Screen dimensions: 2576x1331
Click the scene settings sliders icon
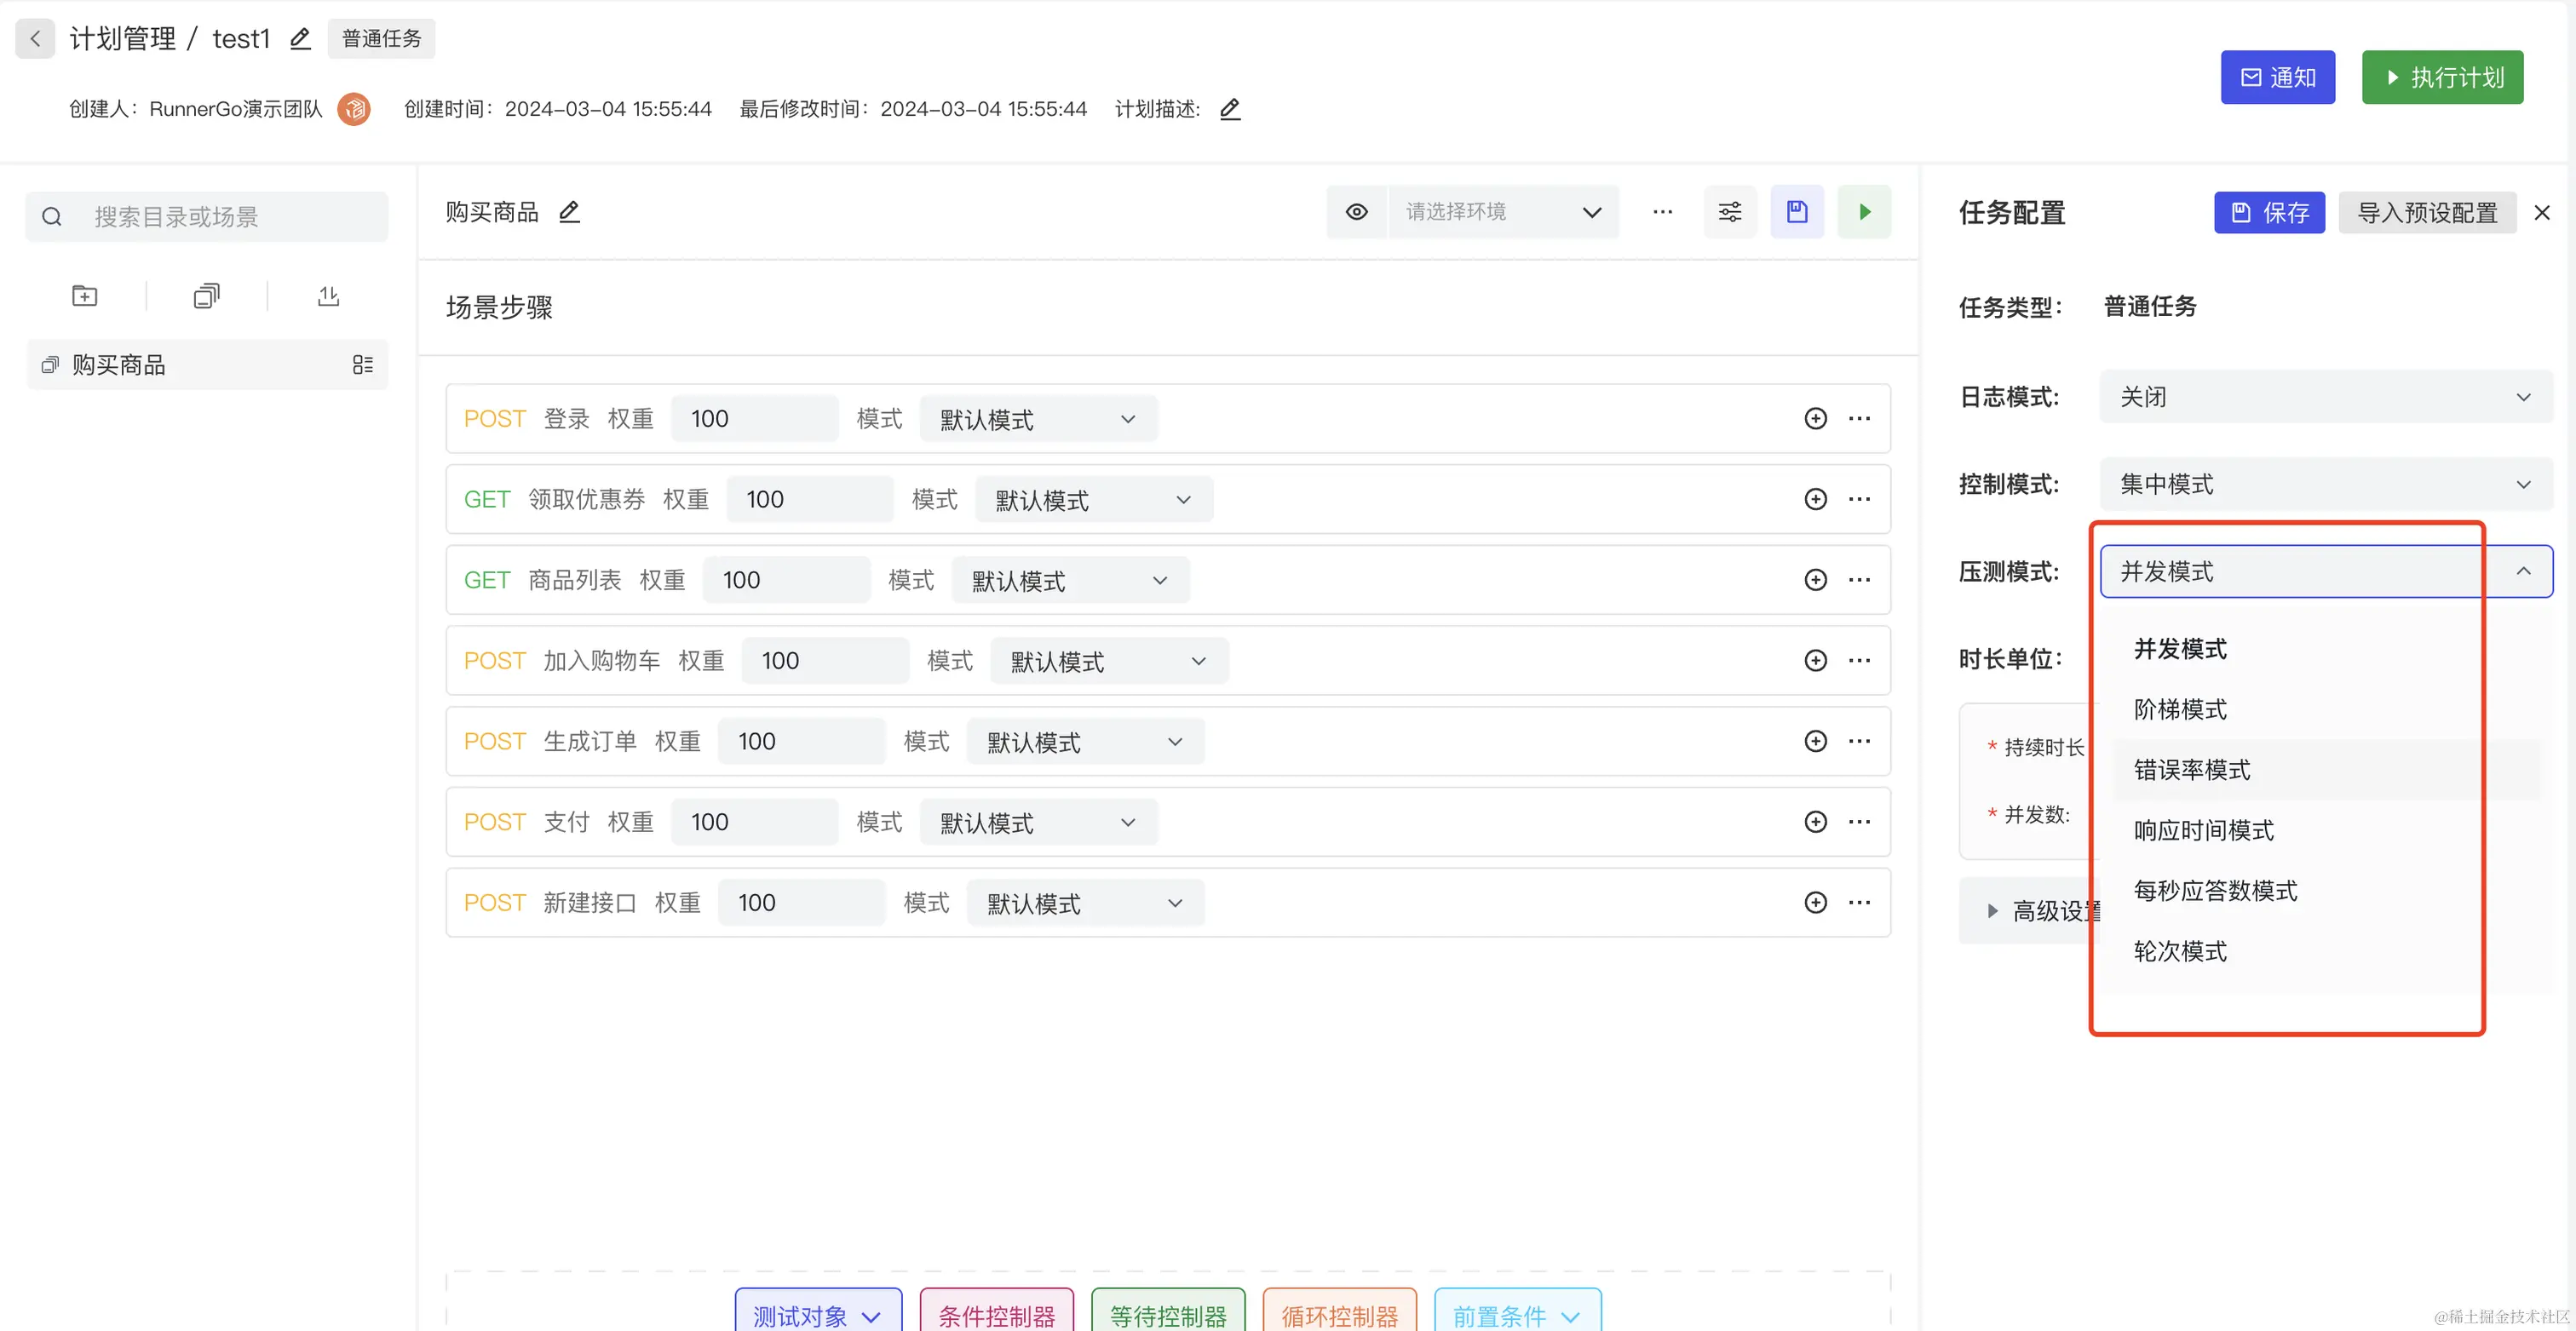1729,212
